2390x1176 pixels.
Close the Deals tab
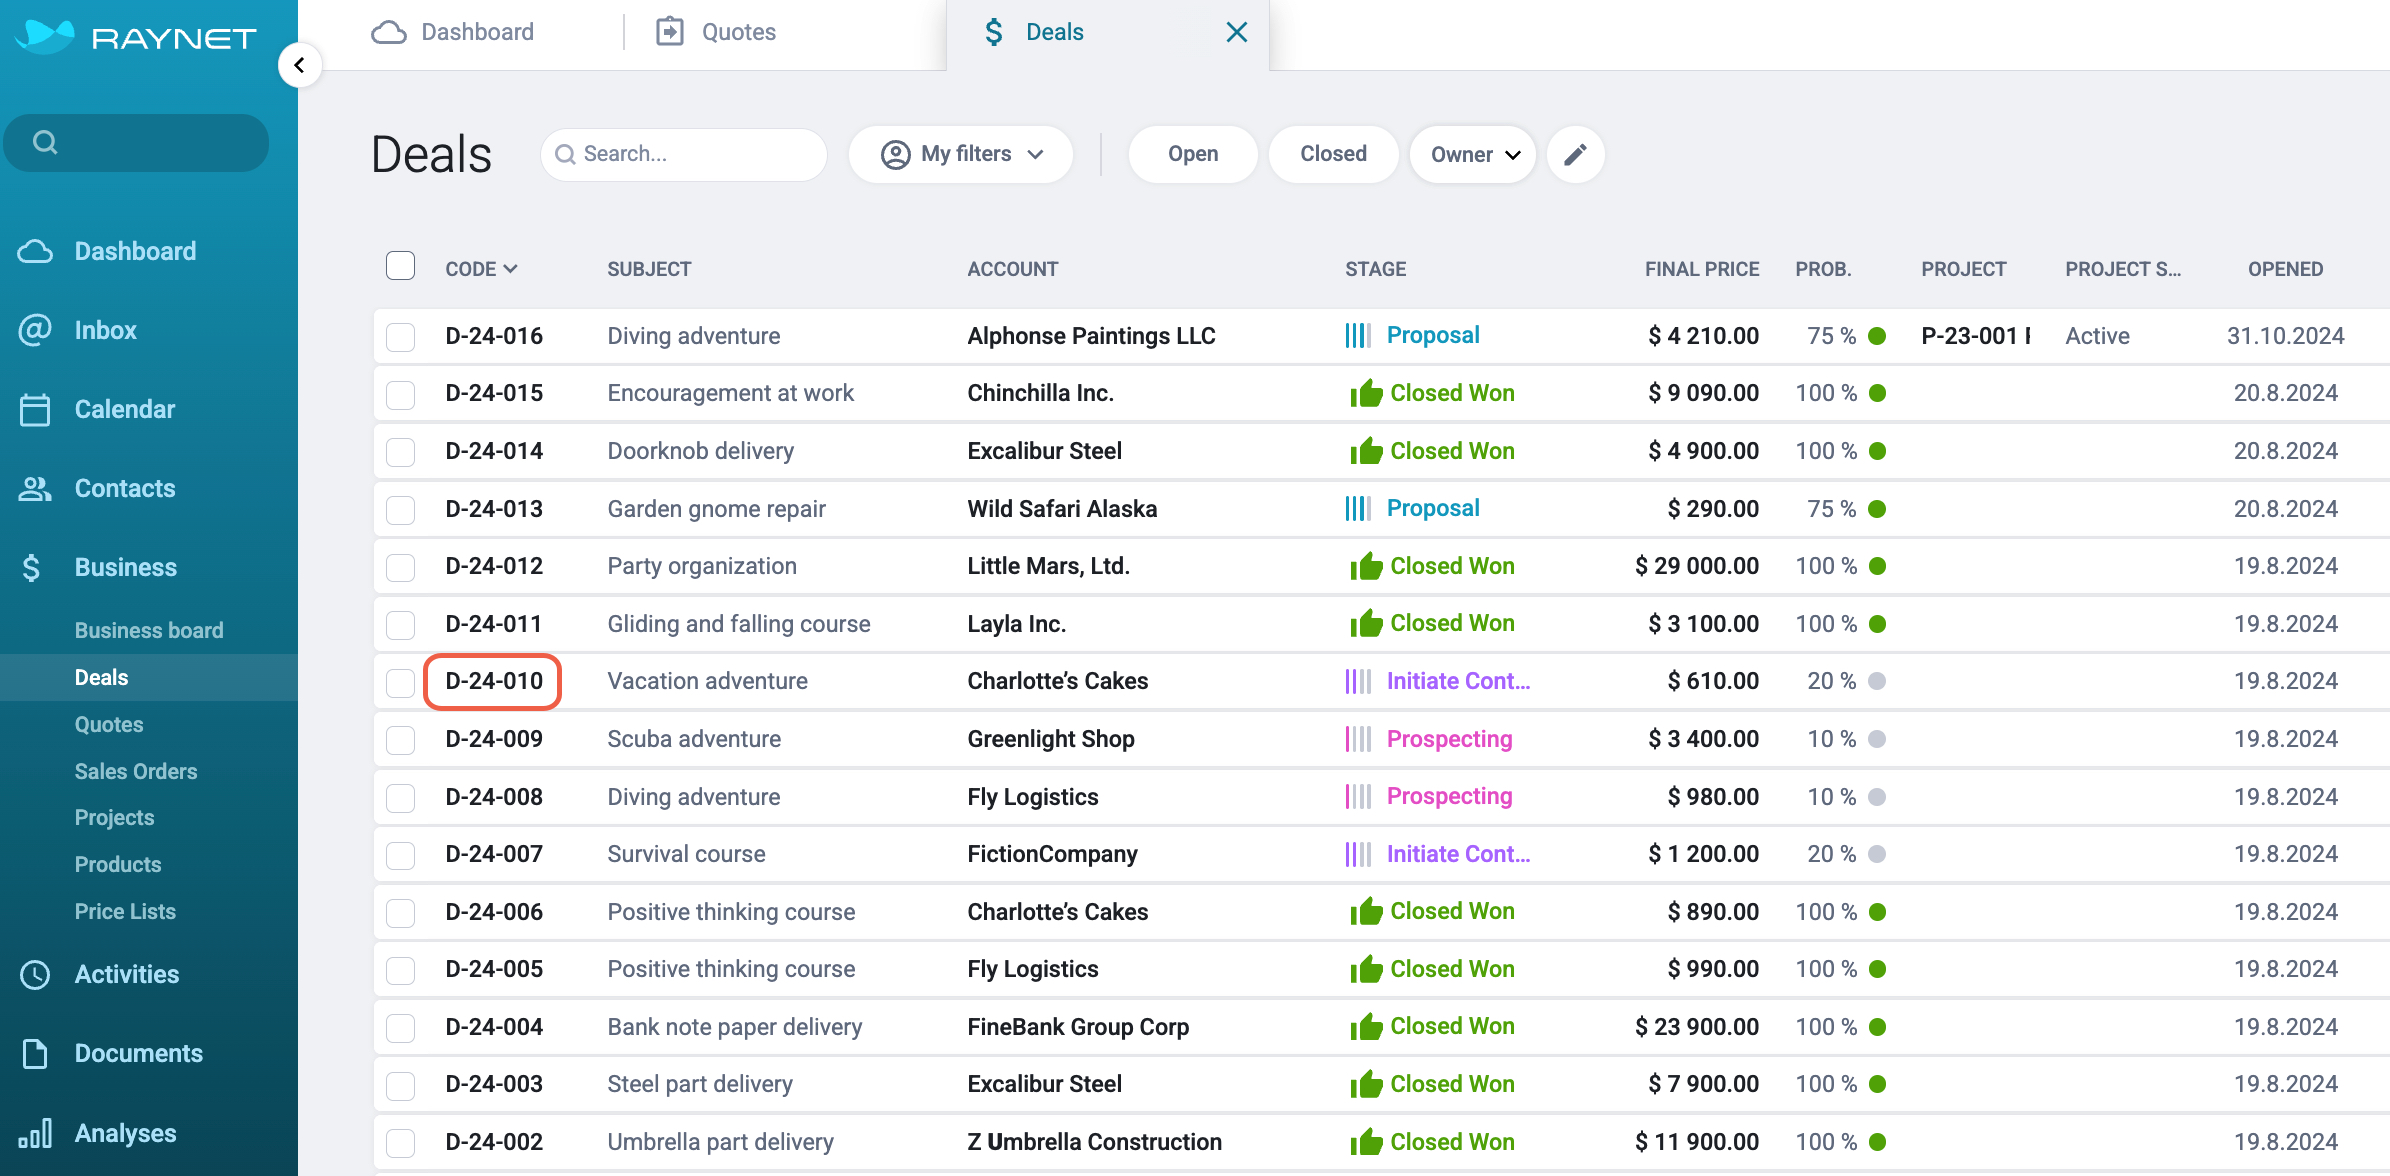point(1237,32)
